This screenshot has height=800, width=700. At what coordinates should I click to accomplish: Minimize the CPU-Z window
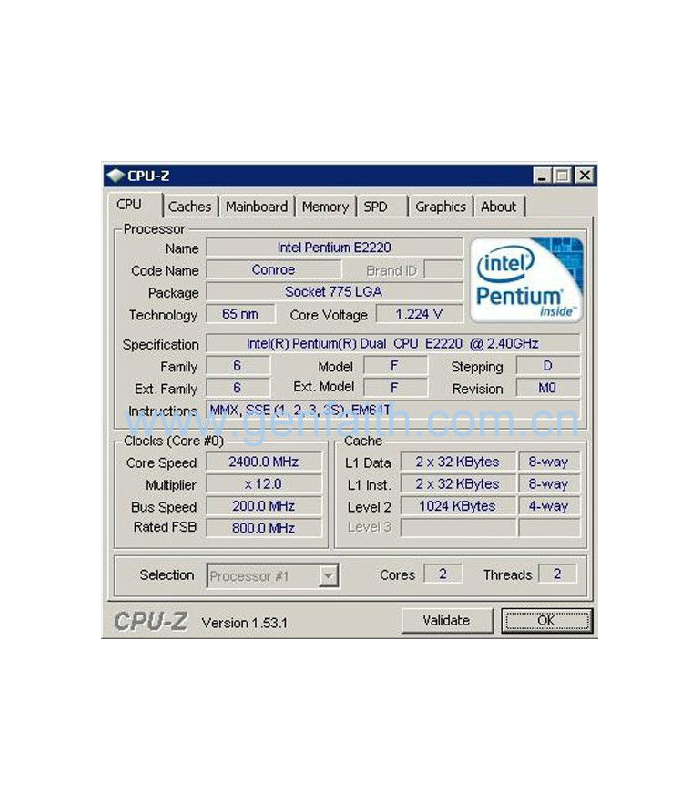tap(542, 176)
